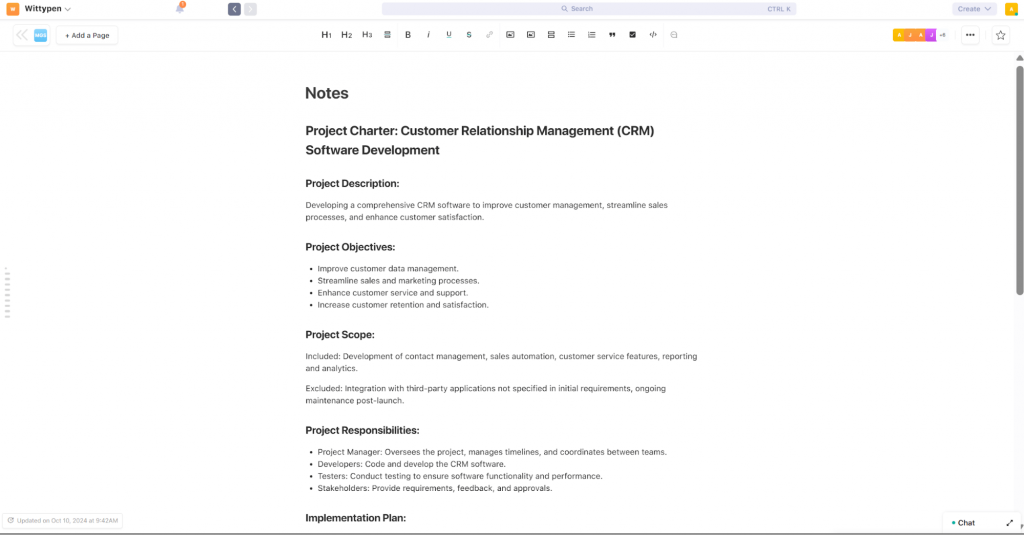Expand chat with the diagonal arrow icon

[1010, 523]
